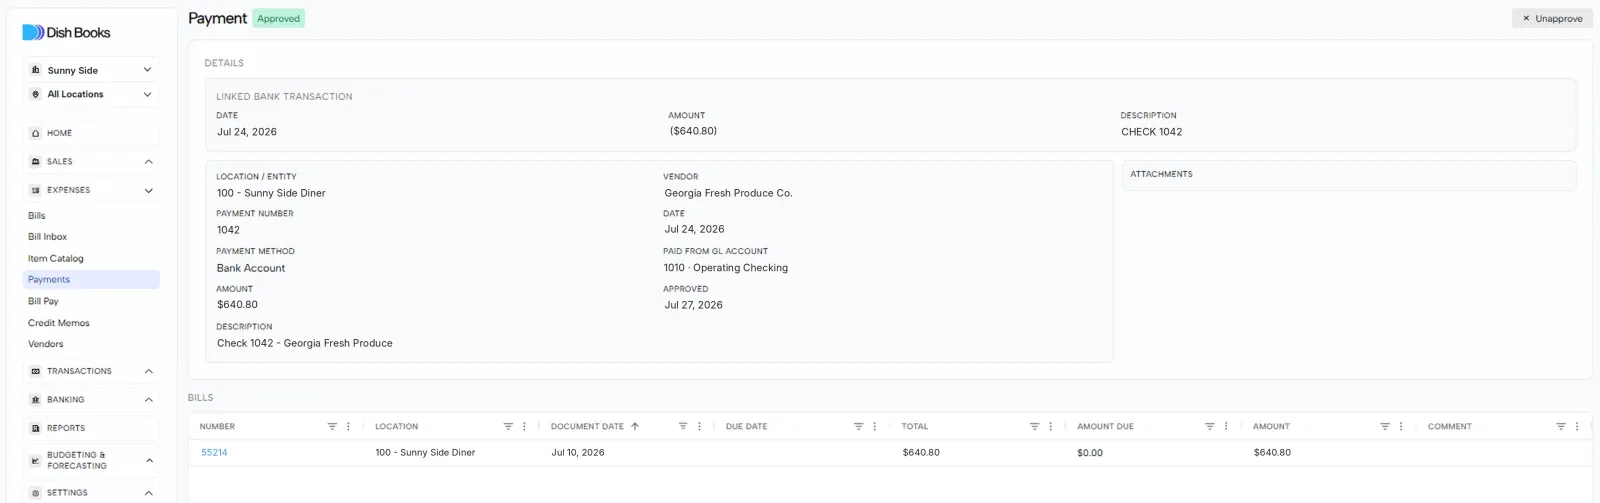Open filter for Amount Due column
The image size is (1600, 503).
[1209, 427]
